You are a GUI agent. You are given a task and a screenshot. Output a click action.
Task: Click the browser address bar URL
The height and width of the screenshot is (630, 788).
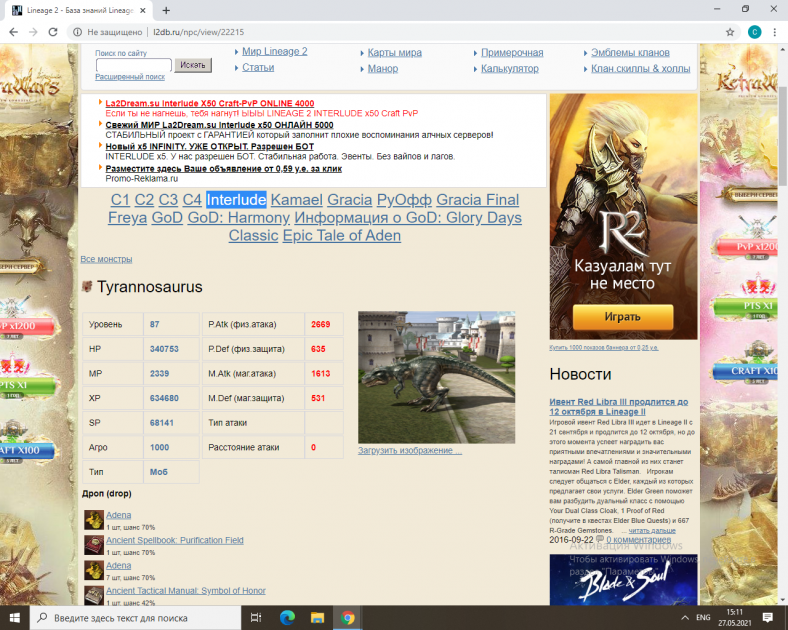[x=199, y=32]
